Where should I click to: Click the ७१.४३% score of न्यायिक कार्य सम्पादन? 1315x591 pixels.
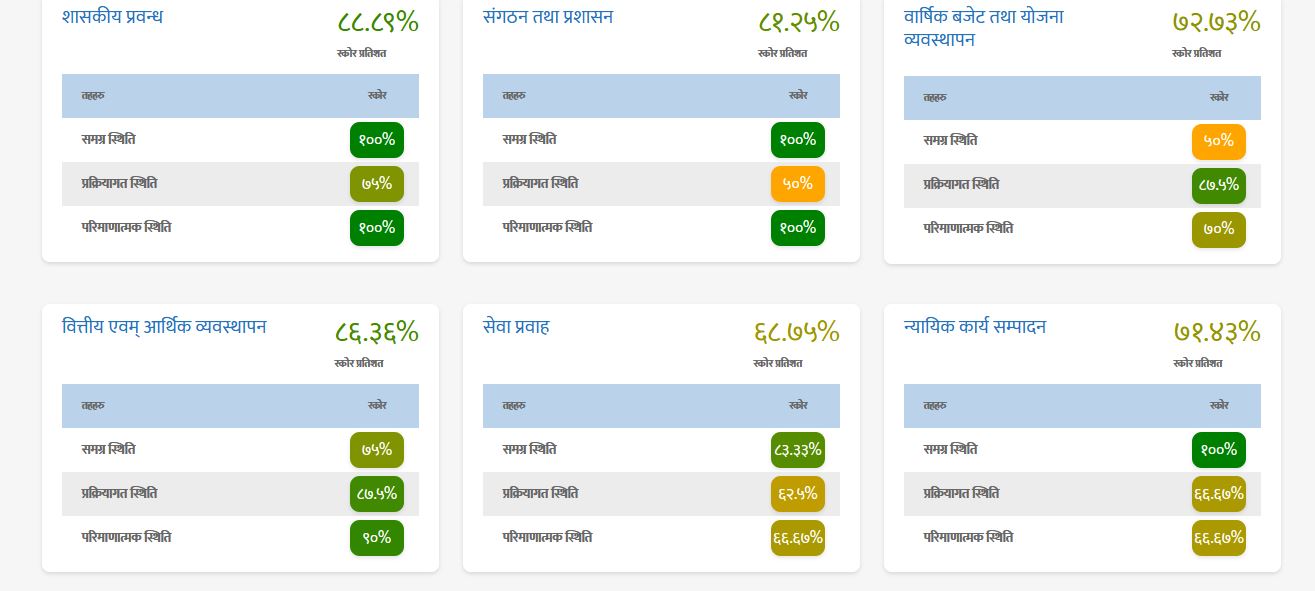click(1217, 332)
